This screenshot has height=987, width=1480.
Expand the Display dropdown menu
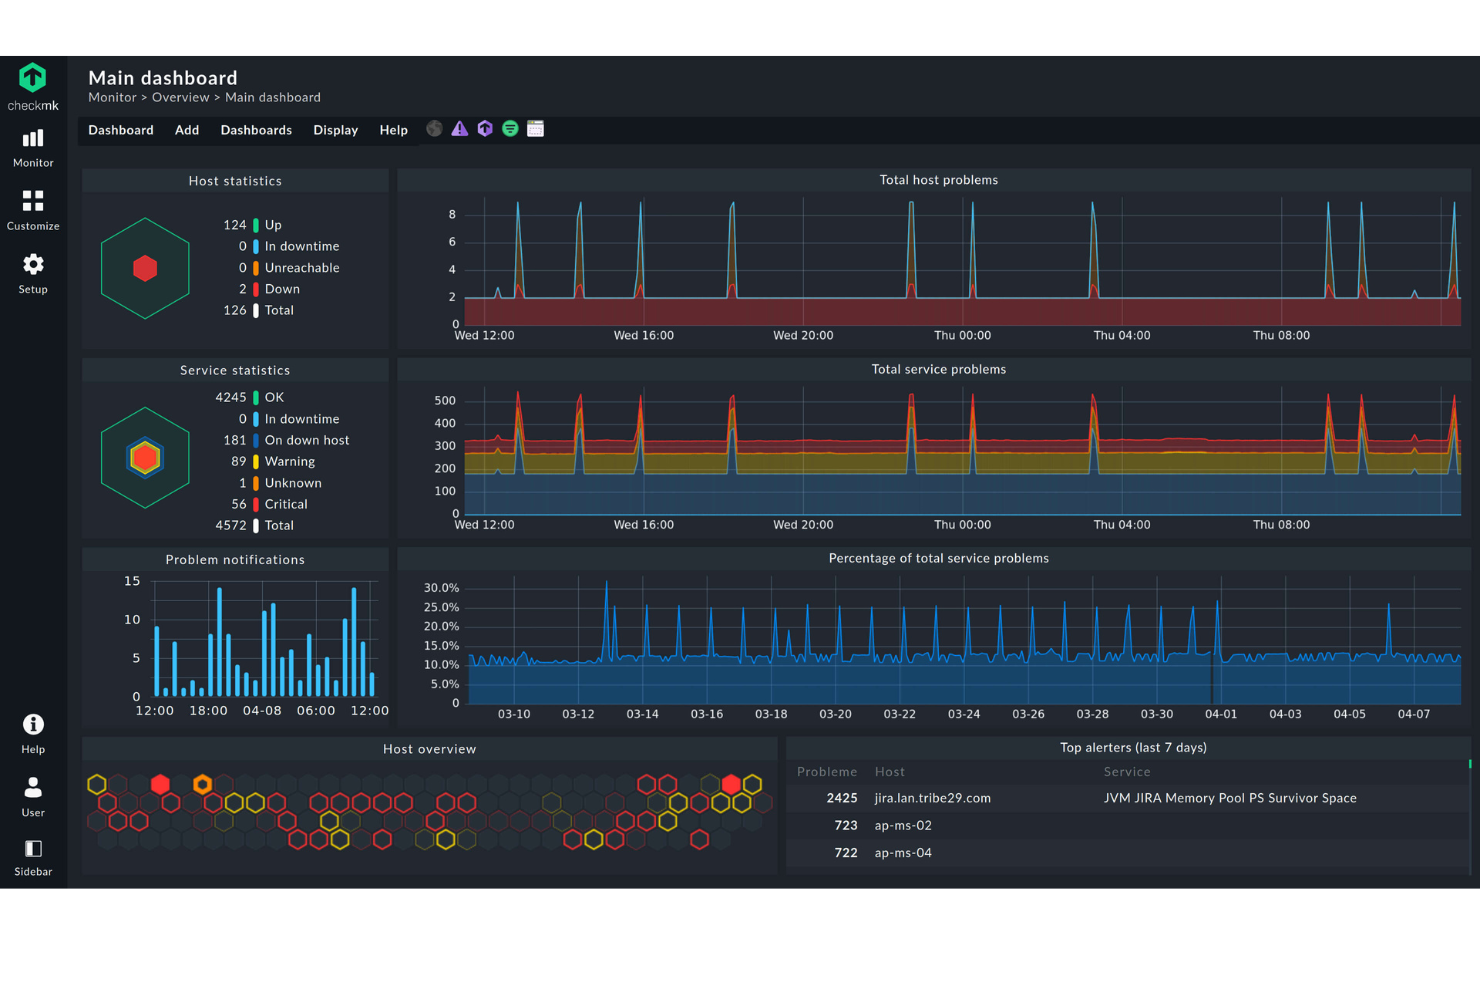click(x=335, y=130)
